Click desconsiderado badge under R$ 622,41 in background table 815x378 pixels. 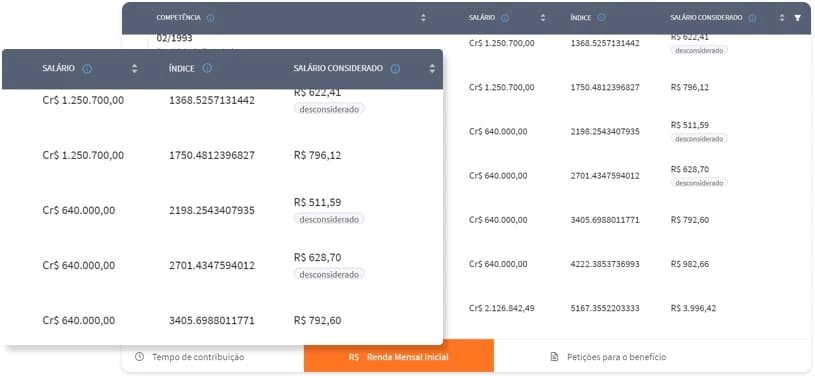[x=699, y=50]
